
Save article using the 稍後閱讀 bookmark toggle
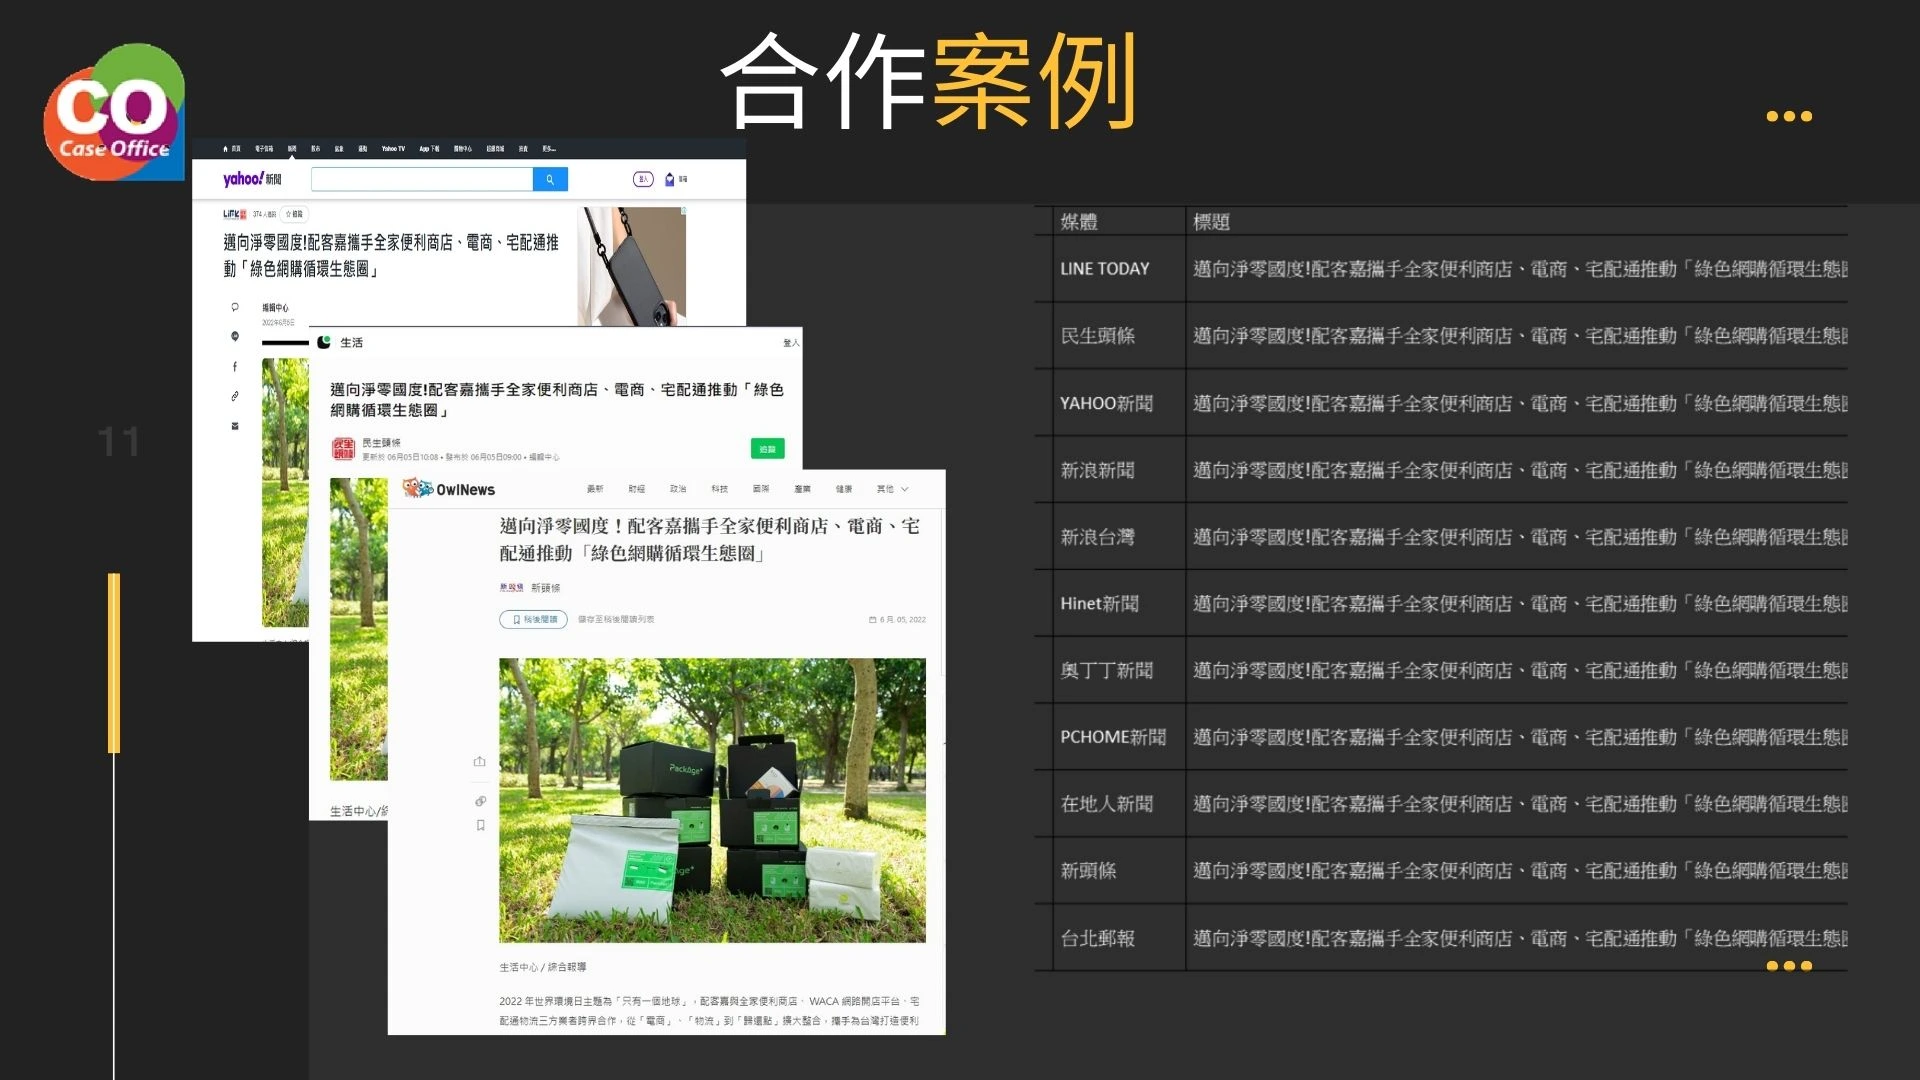(533, 620)
